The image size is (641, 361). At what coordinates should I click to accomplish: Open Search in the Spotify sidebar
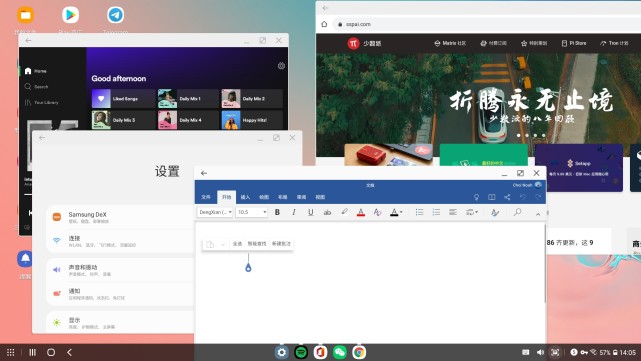point(36,87)
